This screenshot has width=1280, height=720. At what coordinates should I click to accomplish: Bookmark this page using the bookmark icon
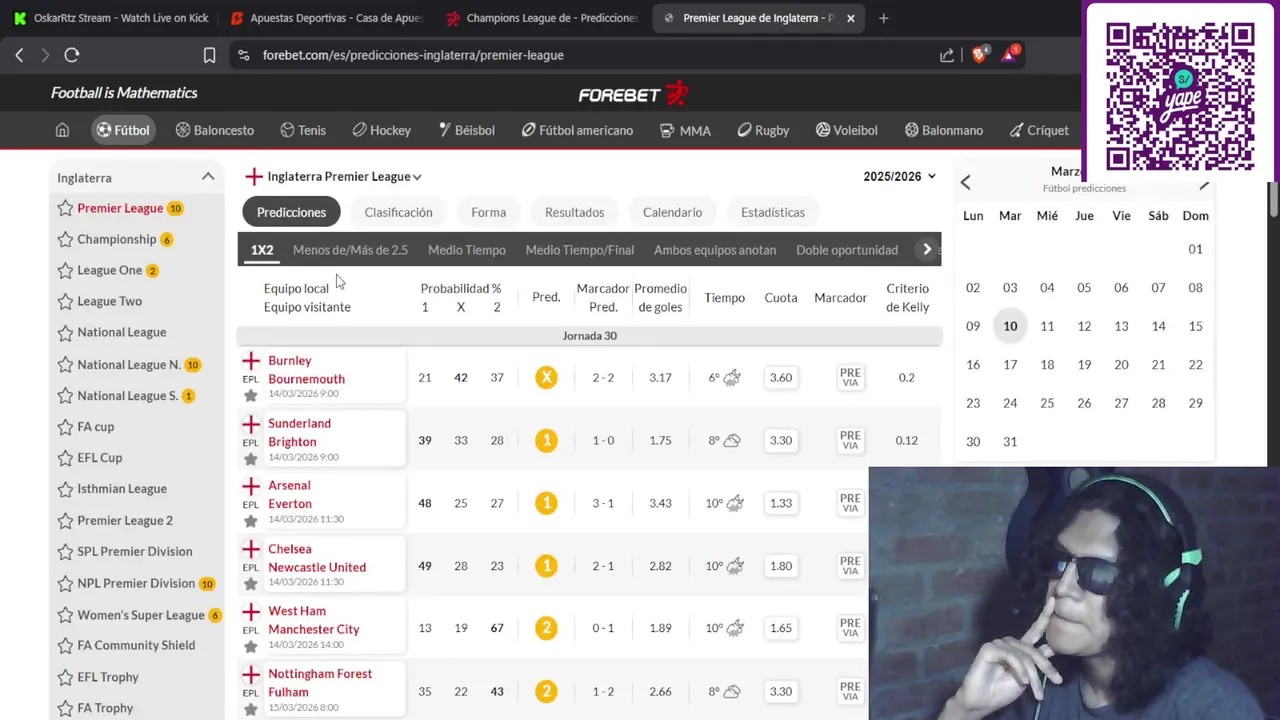point(209,55)
